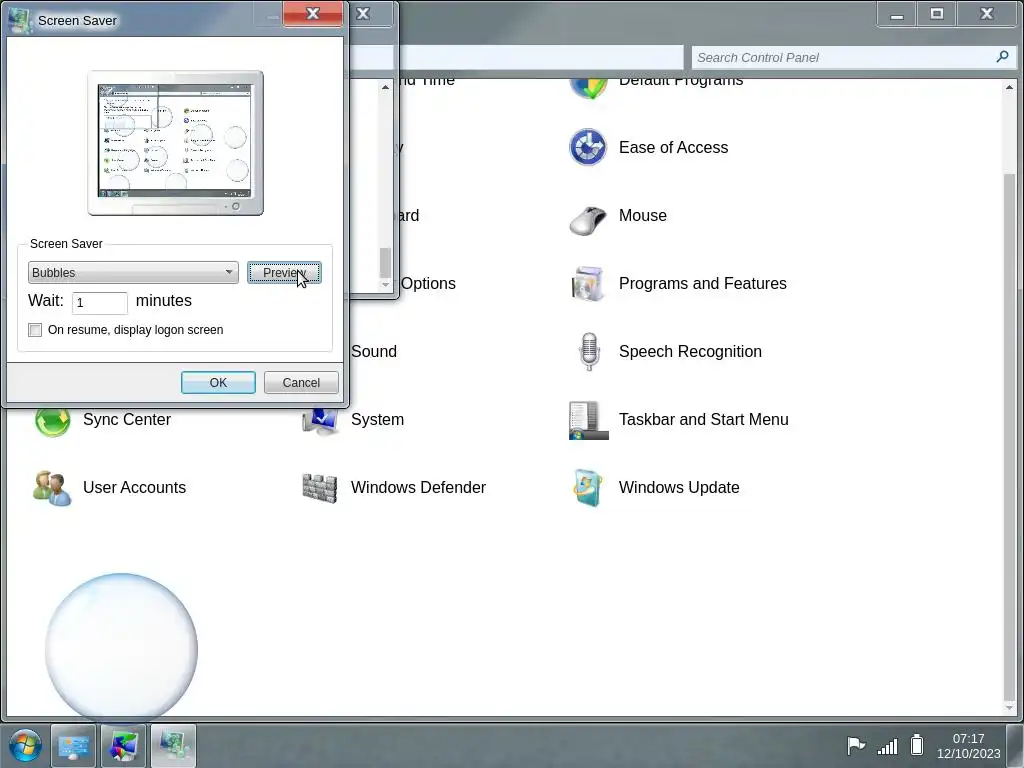
Task: Click the Windows Start orb
Action: (x=25, y=746)
